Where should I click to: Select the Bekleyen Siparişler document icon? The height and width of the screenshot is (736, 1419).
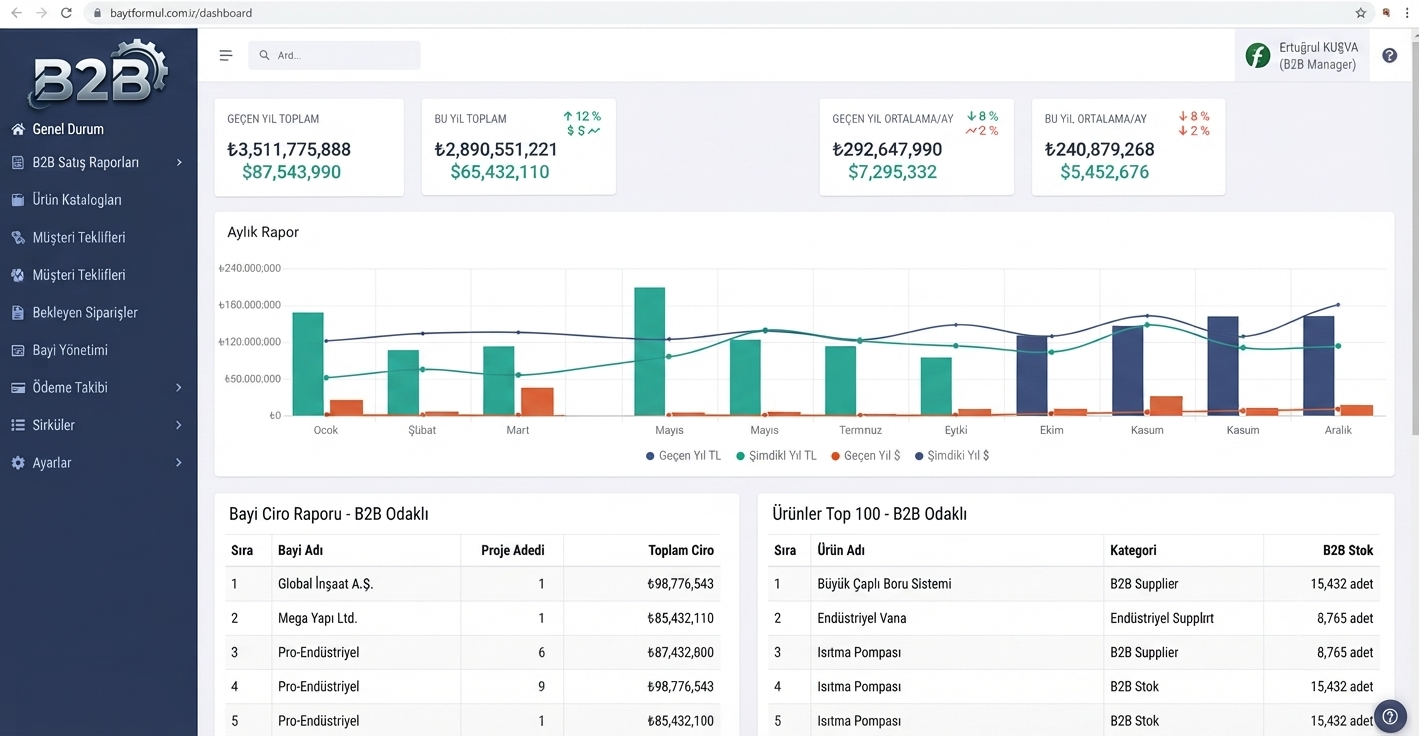(x=18, y=313)
